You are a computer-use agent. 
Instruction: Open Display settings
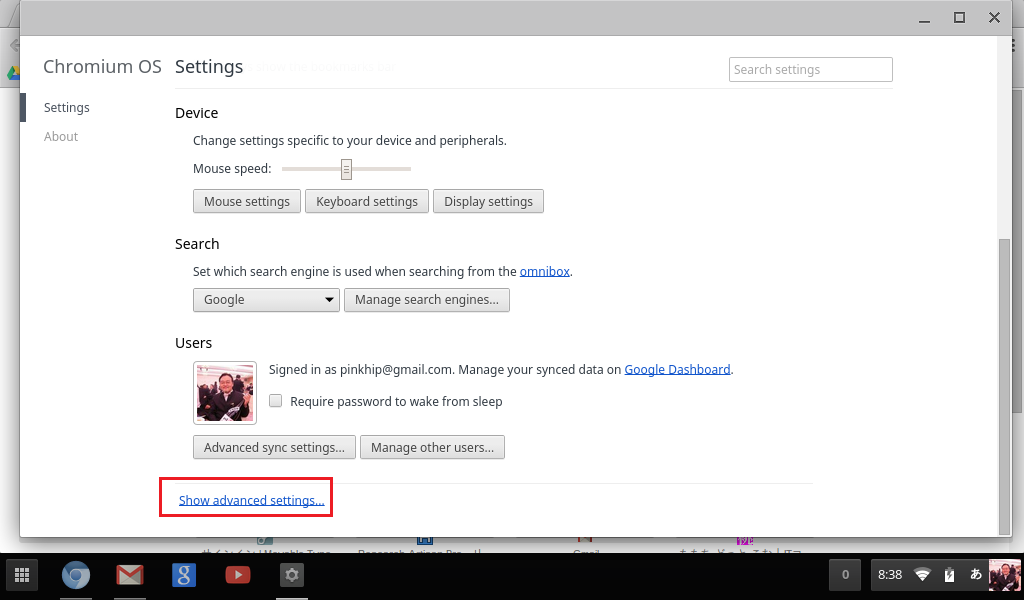488,202
